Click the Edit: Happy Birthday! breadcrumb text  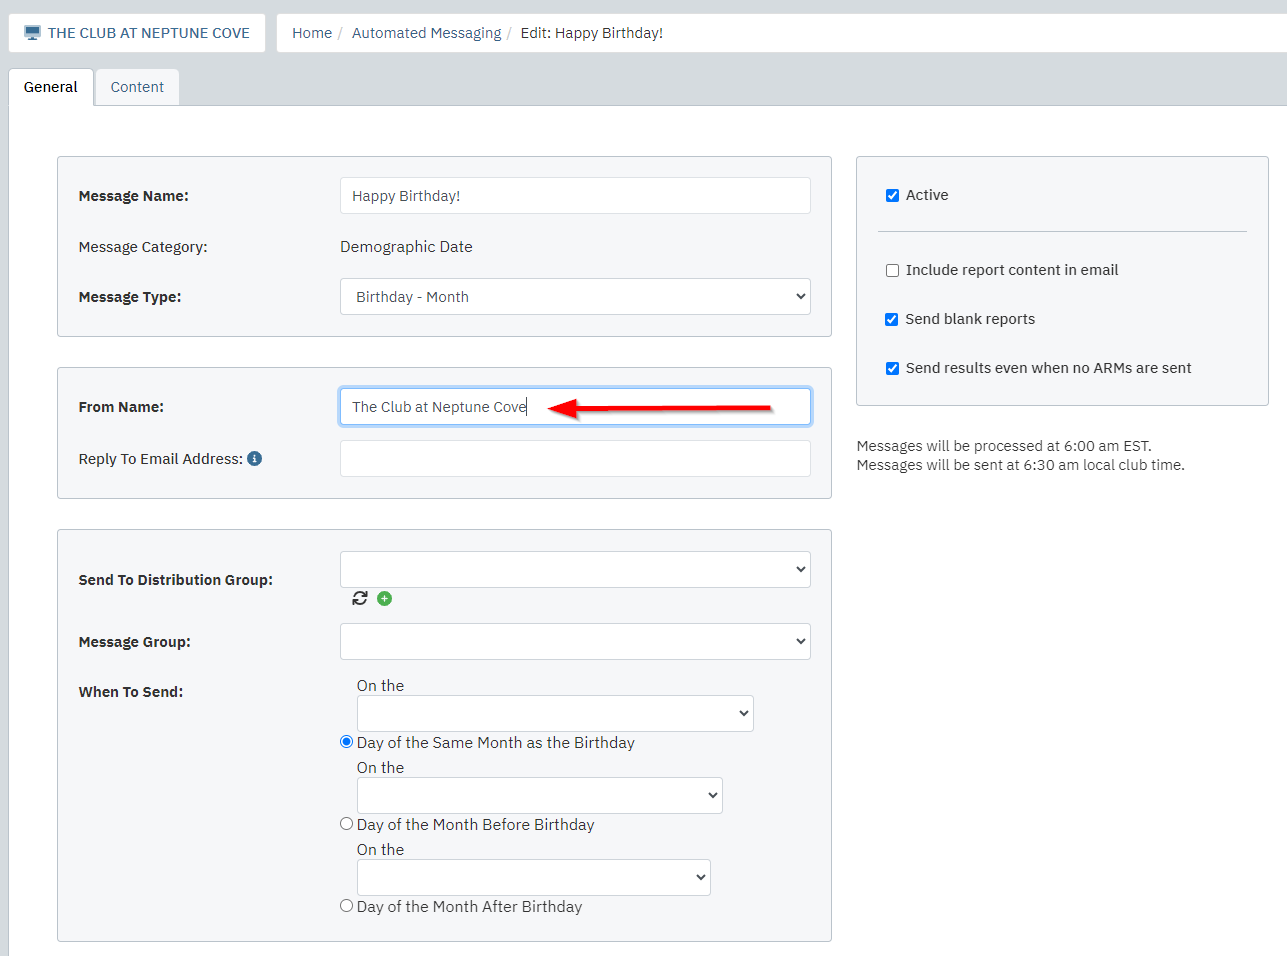coord(592,33)
